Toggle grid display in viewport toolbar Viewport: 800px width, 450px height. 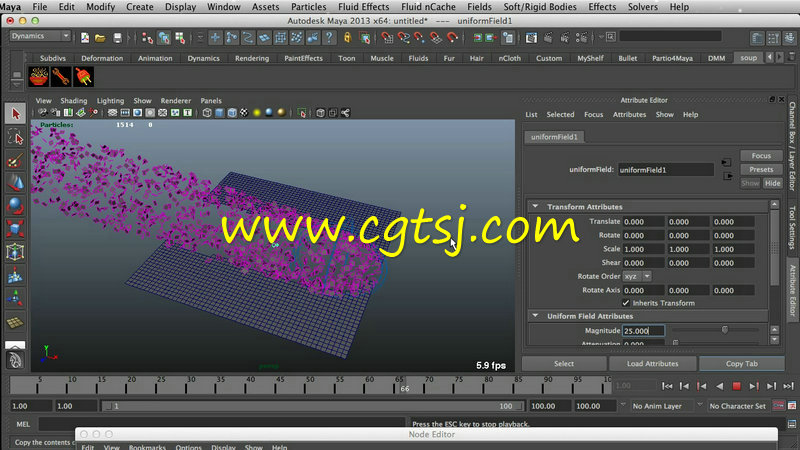pos(112,113)
